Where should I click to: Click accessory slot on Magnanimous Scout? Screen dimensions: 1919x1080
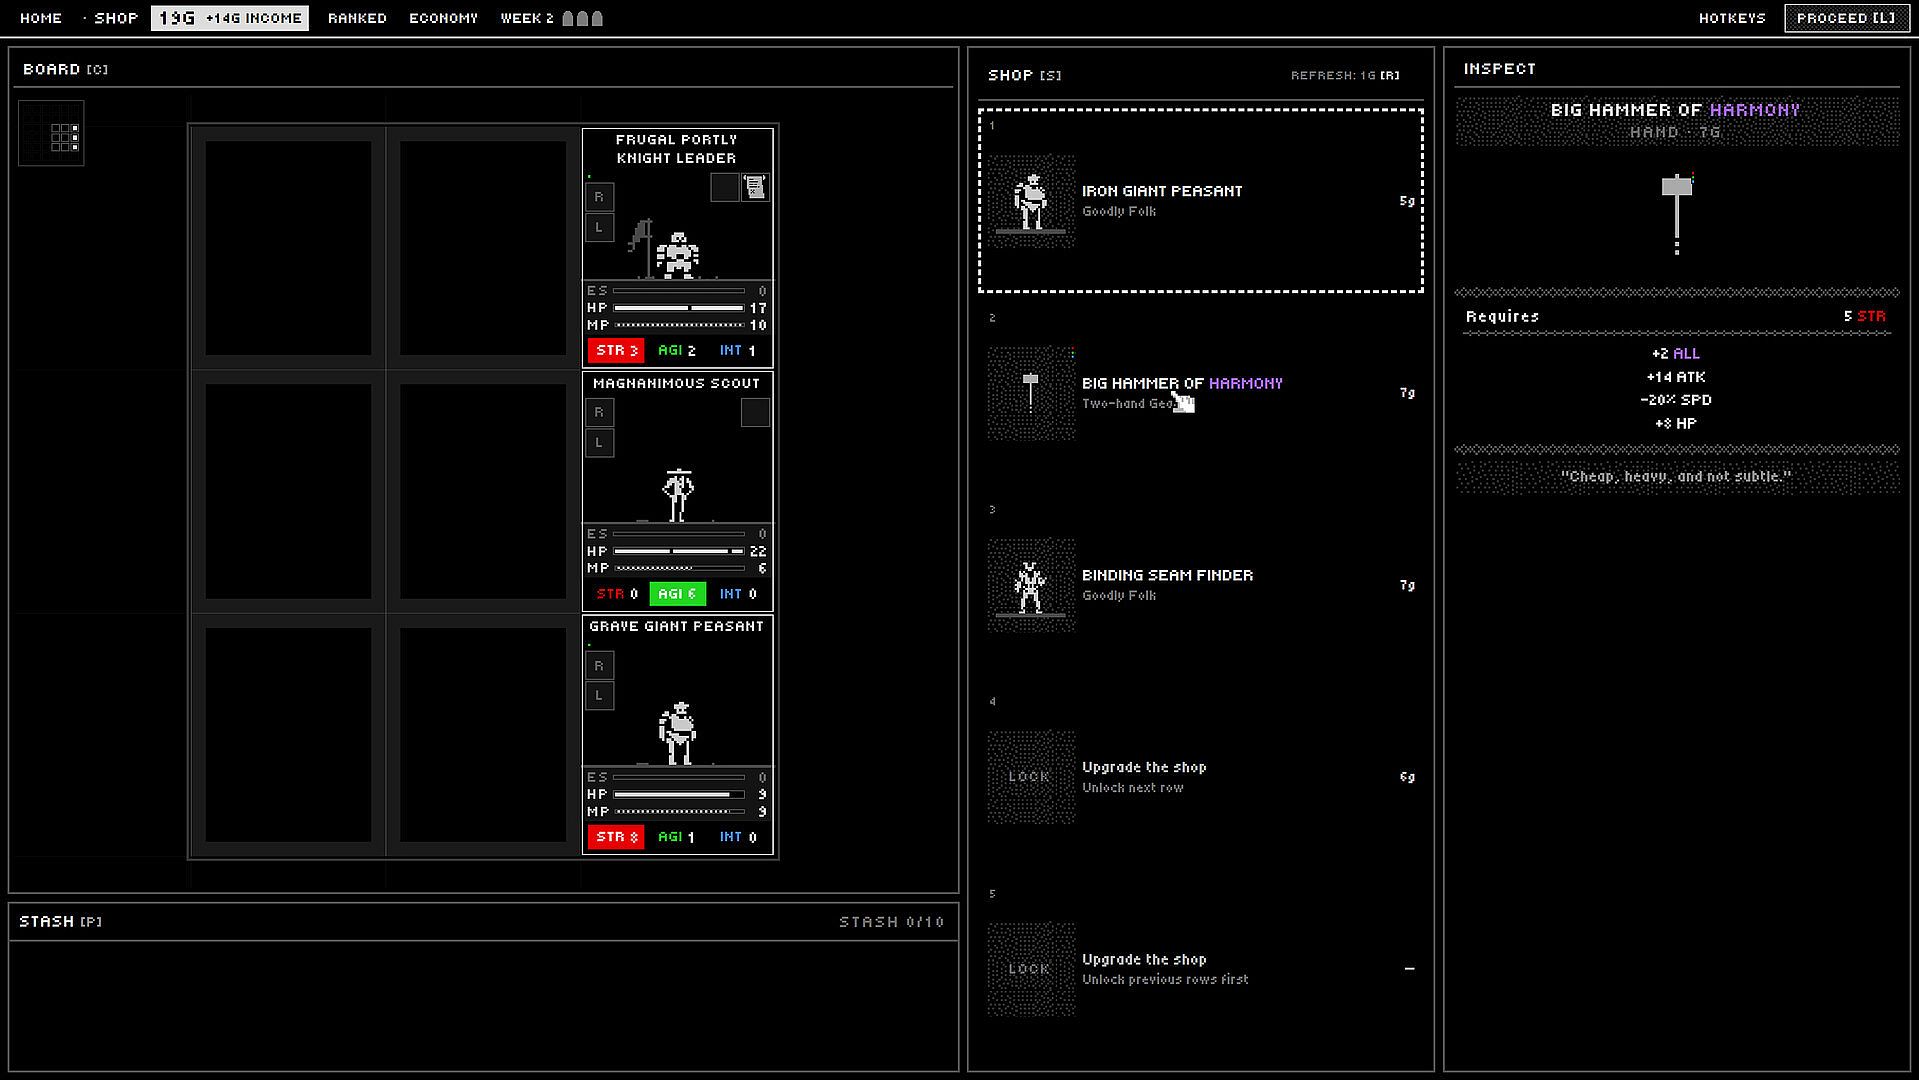coord(755,412)
